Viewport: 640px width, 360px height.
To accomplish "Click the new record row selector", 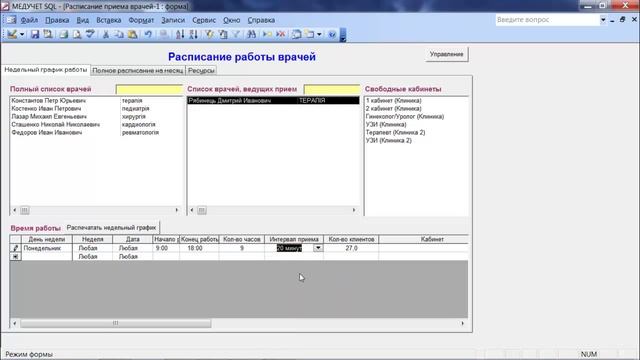I will click(x=16, y=257).
